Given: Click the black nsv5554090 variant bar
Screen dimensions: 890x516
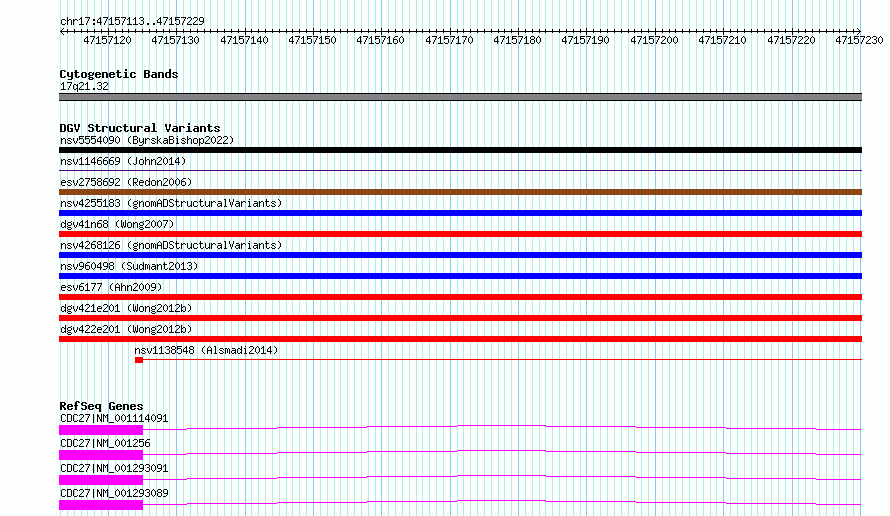Looking at the screenshot, I should (x=460, y=150).
